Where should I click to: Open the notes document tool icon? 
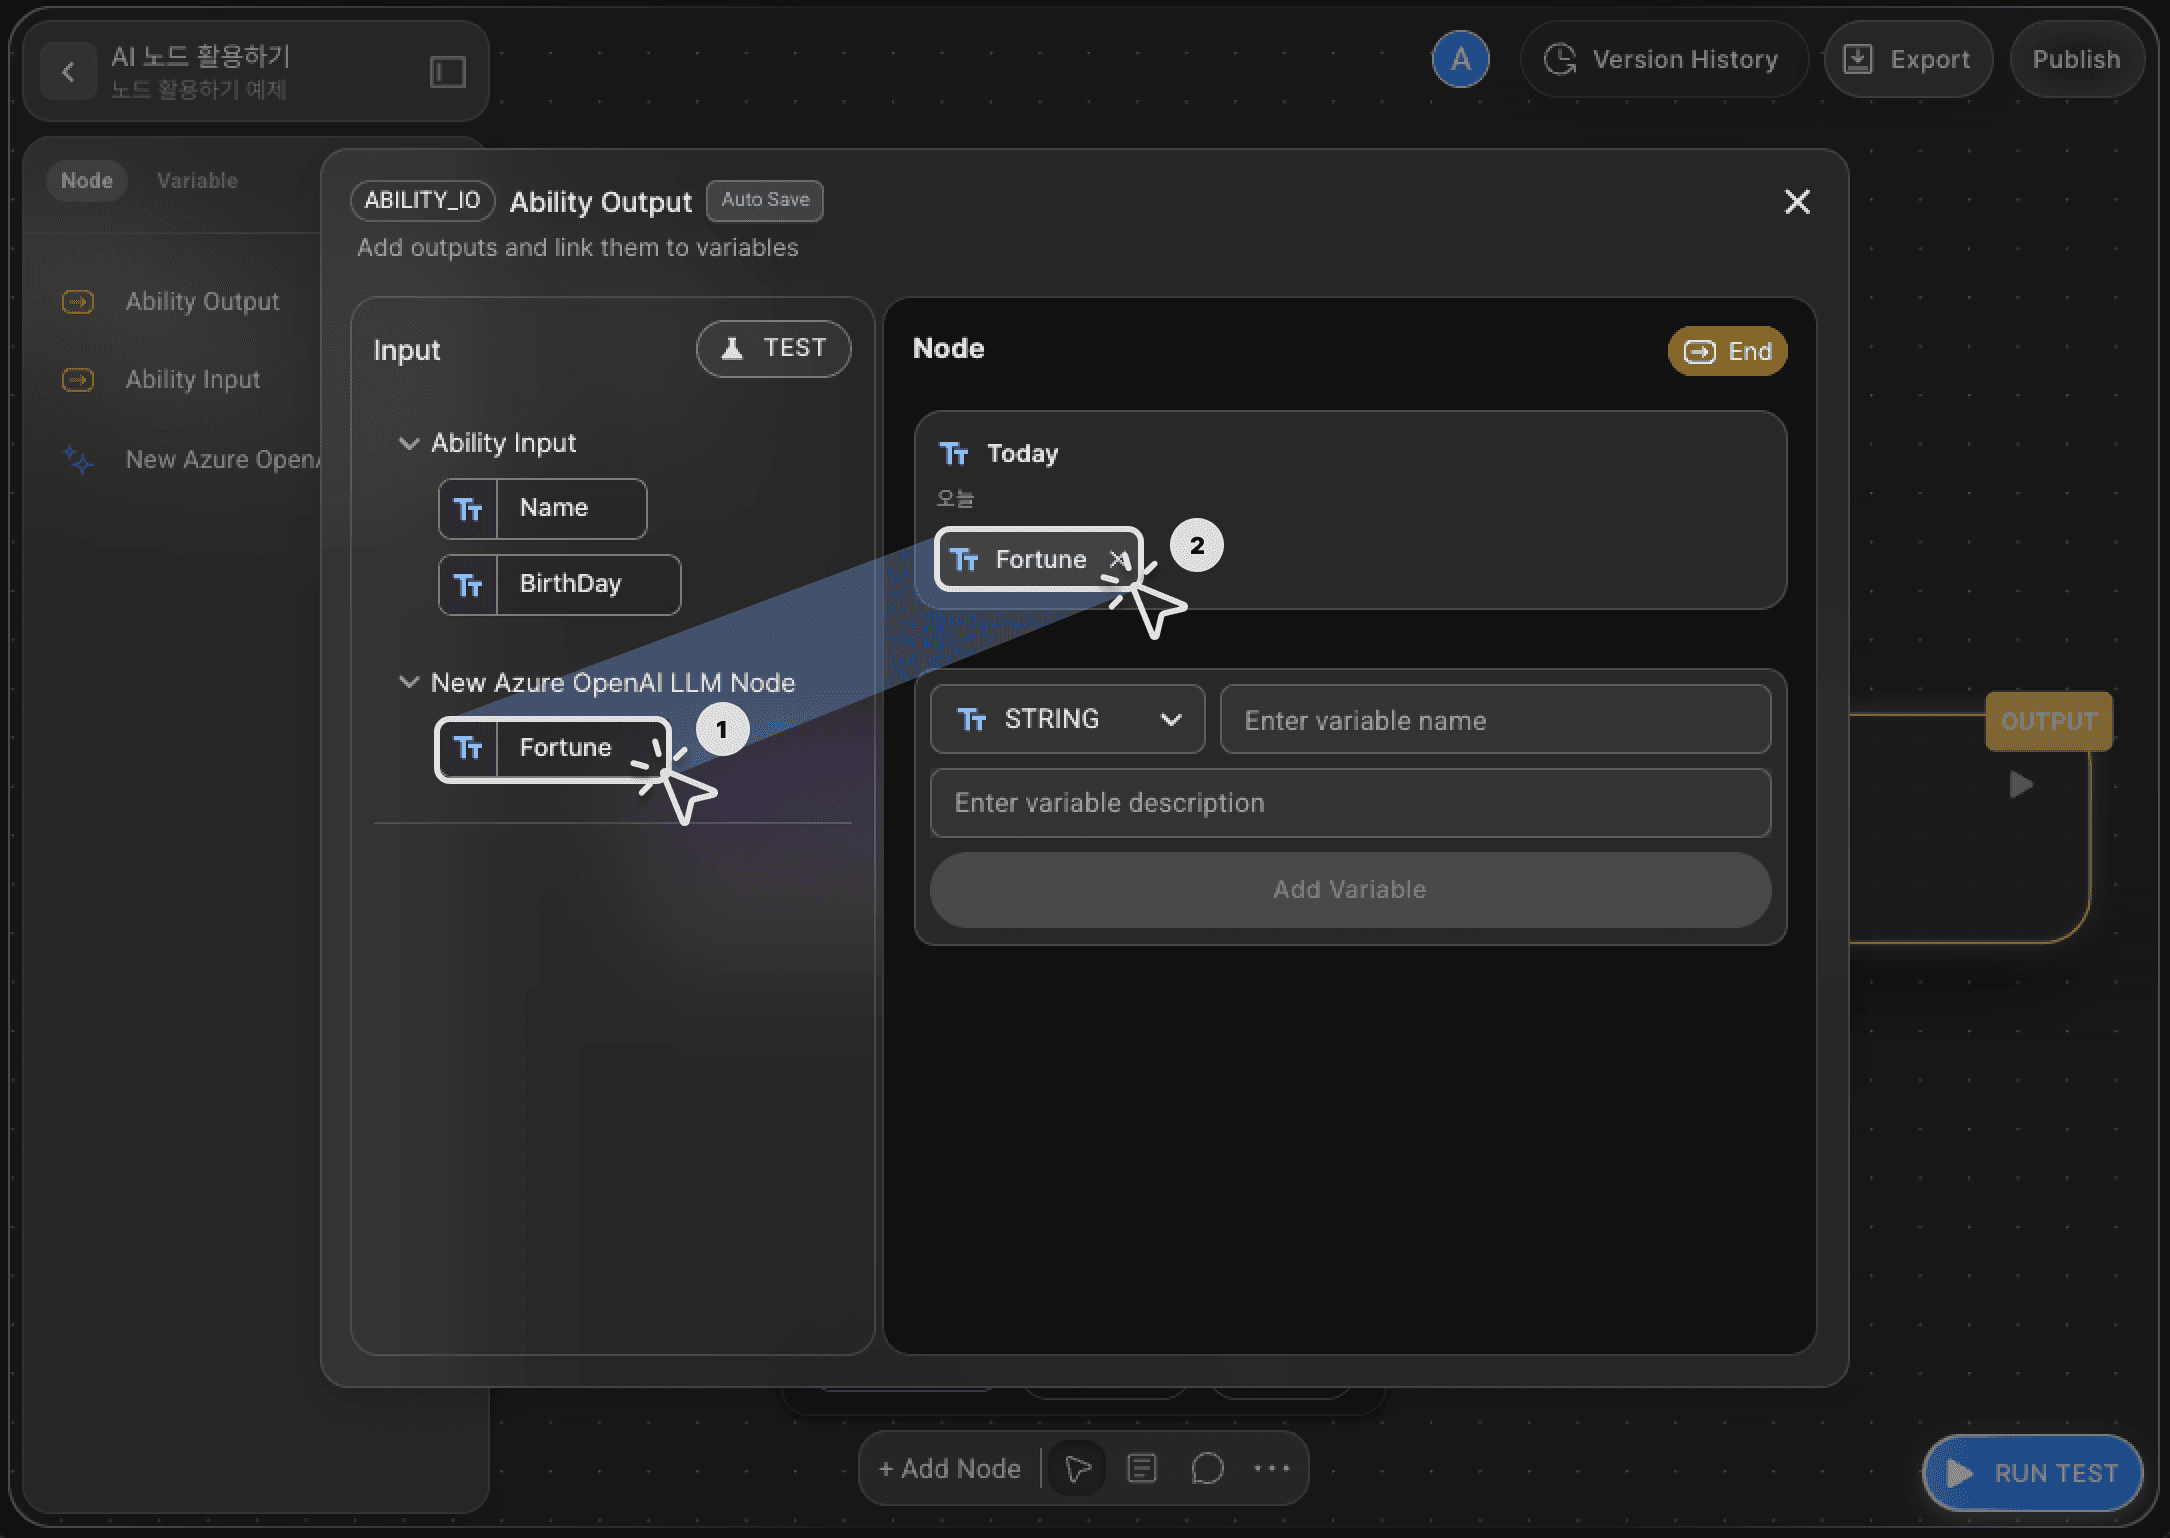(1142, 1468)
